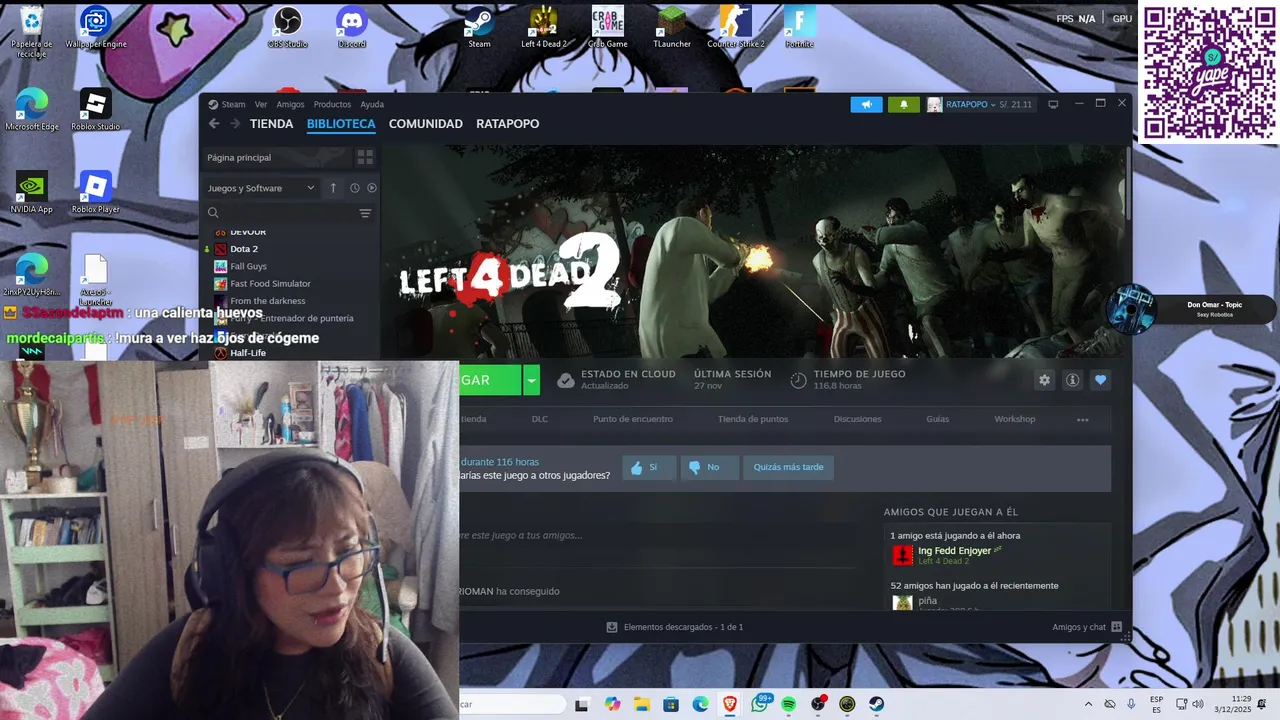The width and height of the screenshot is (1280, 720).
Task: Open the Steam desktop shortcut
Action: [480, 28]
